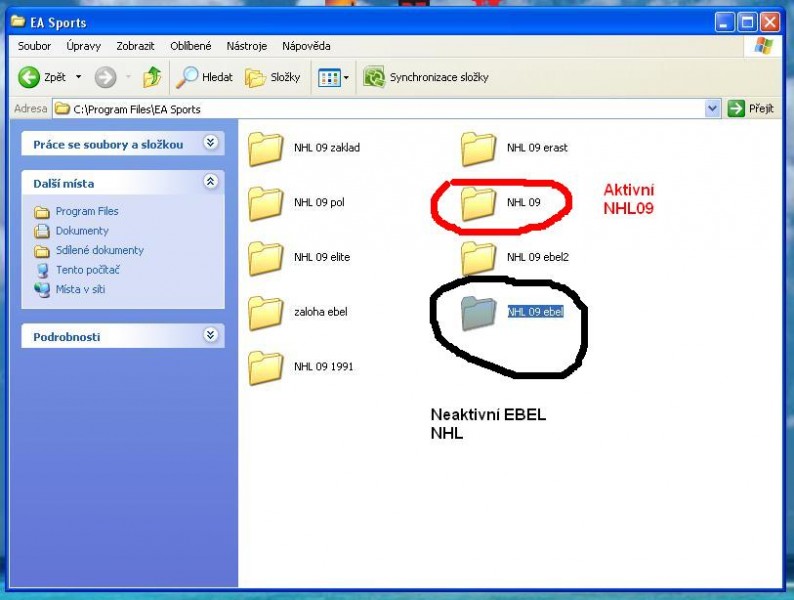The width and height of the screenshot is (794, 600).
Task: Click the address bar path field
Action: (x=379, y=109)
